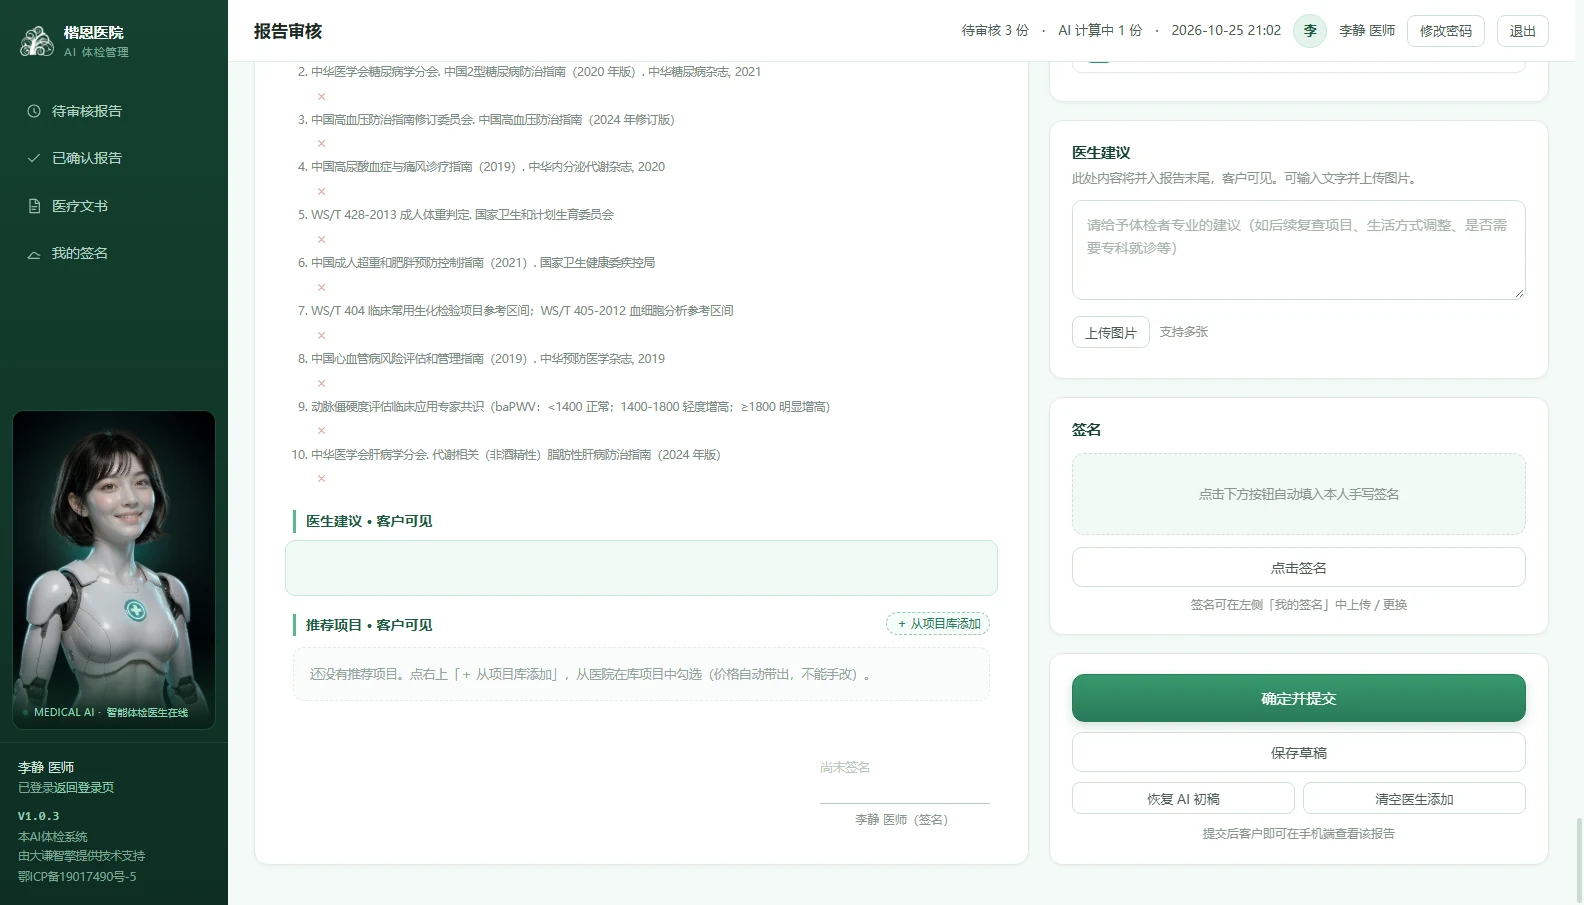Remove reference 10 脂肪性肝病防治指南 via X
This screenshot has height=905, width=1584.
321,479
